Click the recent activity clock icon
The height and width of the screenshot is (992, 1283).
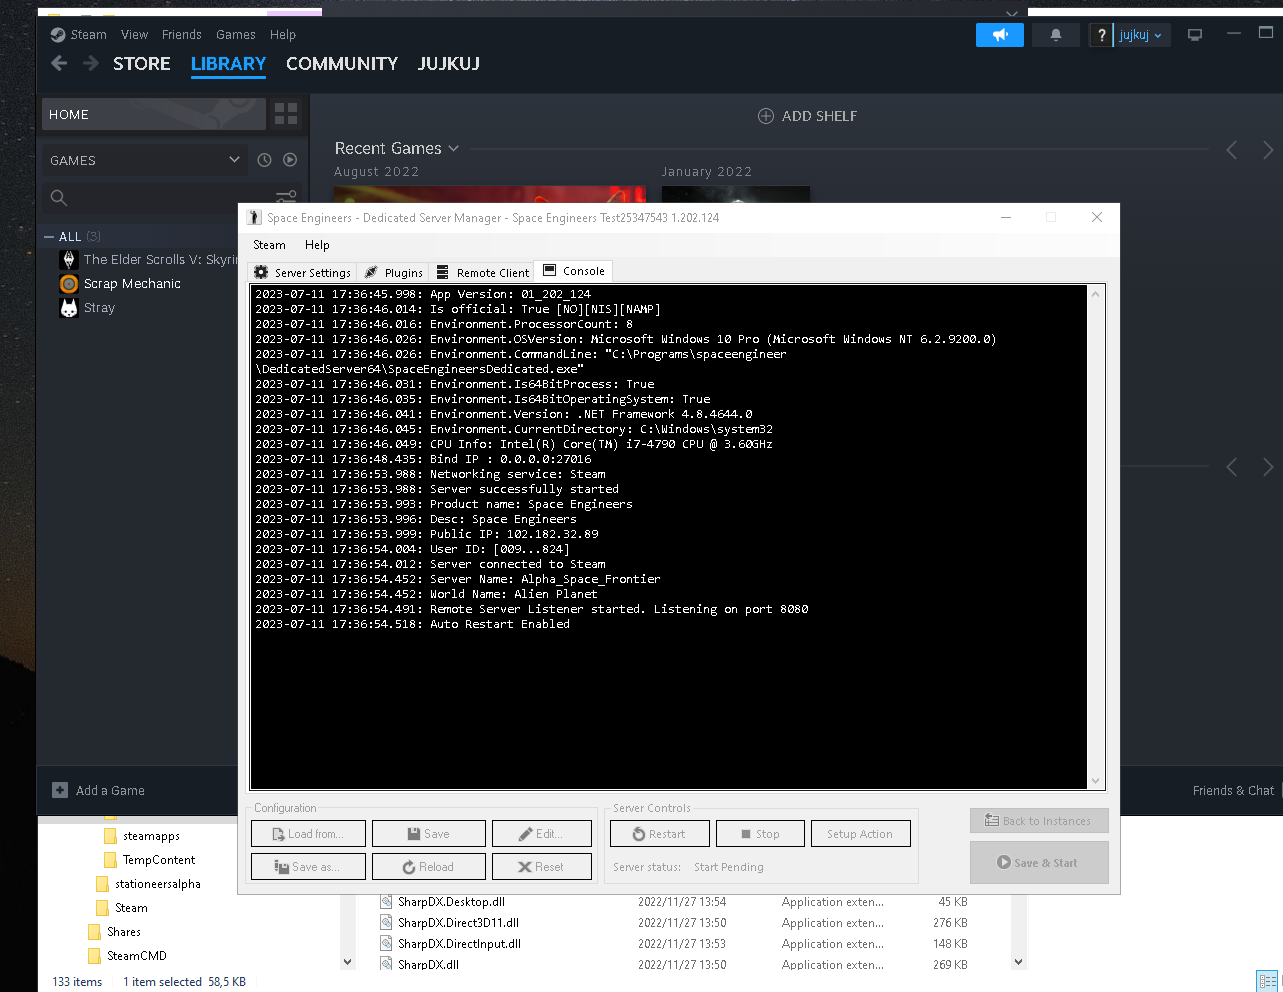pyautogui.click(x=264, y=160)
